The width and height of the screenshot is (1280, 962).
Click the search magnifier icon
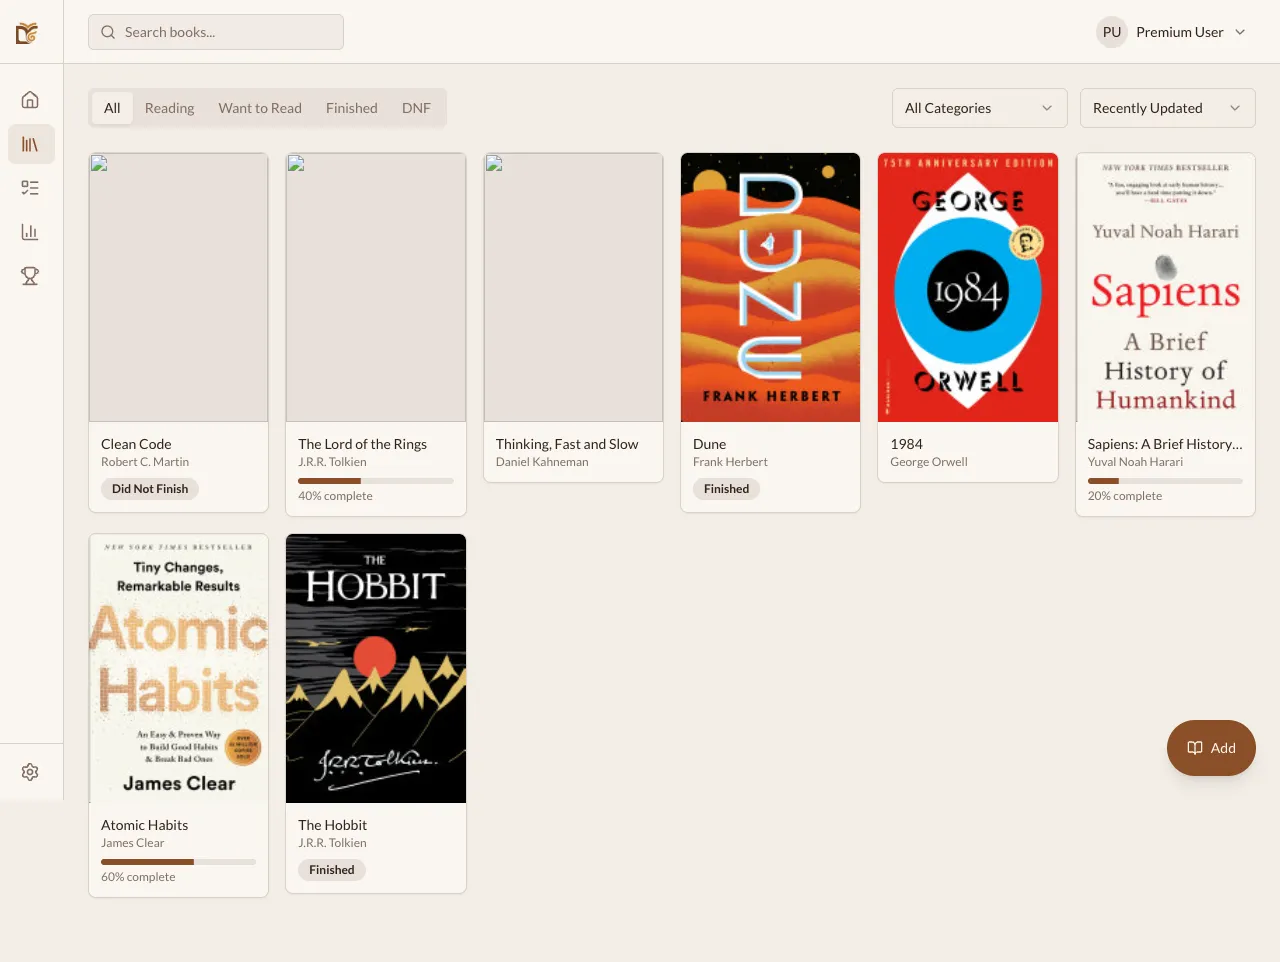(108, 32)
